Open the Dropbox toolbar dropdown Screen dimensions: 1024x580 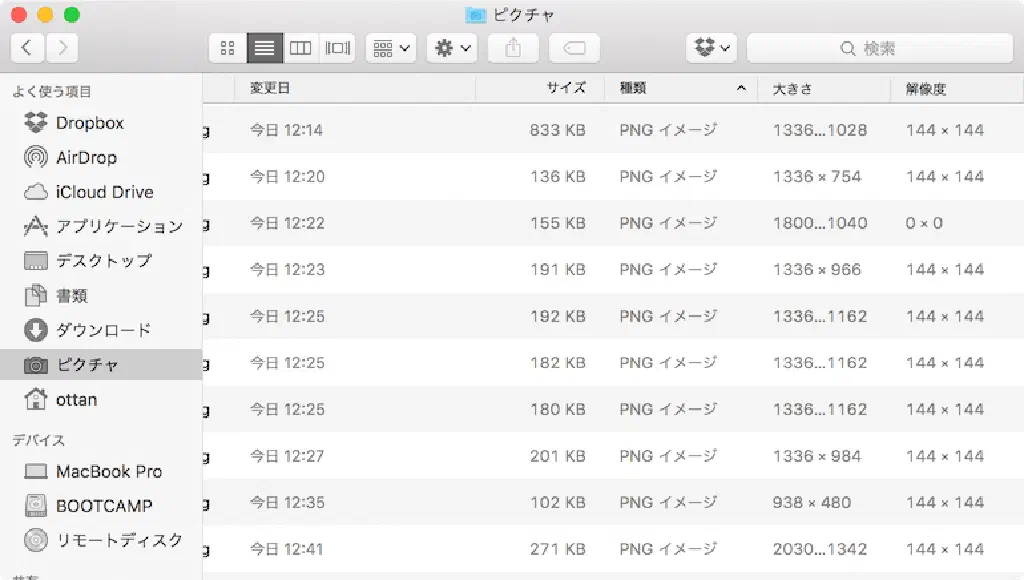click(711, 48)
